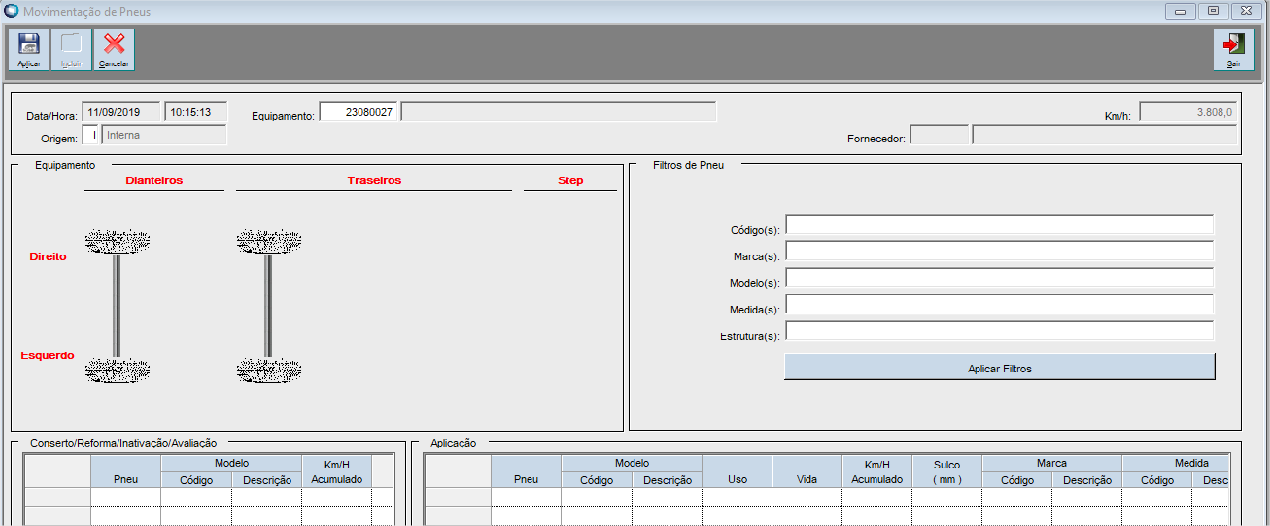Click the Esquerdo side label

click(48, 355)
